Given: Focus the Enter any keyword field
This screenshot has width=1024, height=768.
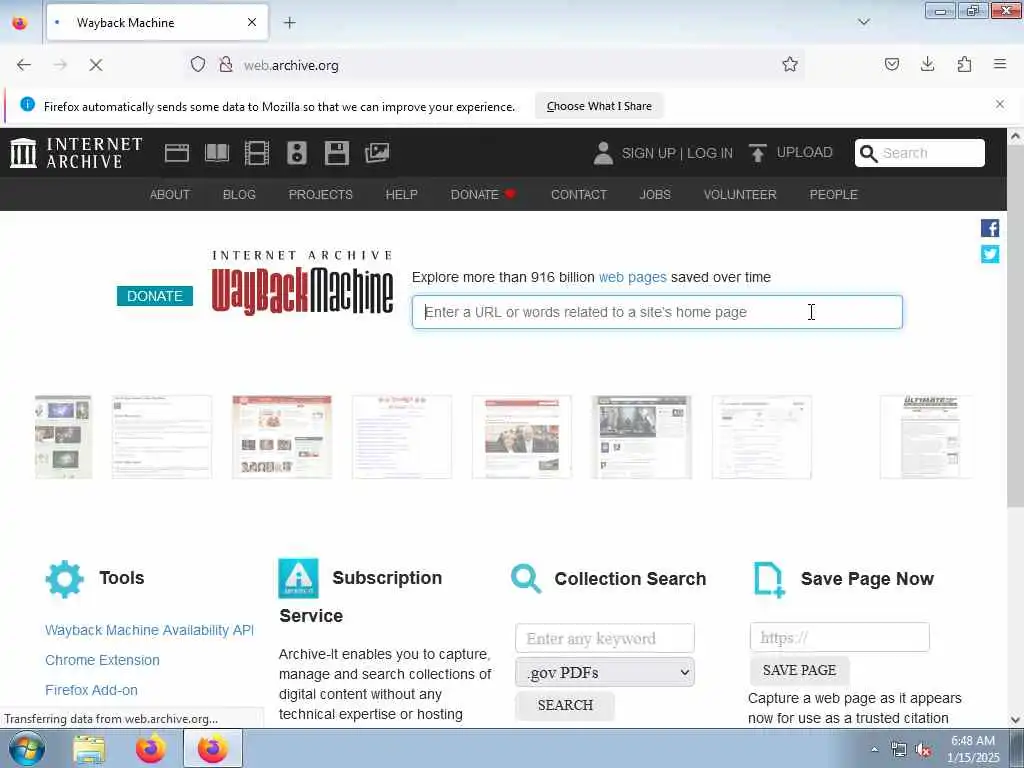Looking at the screenshot, I should pyautogui.click(x=605, y=638).
